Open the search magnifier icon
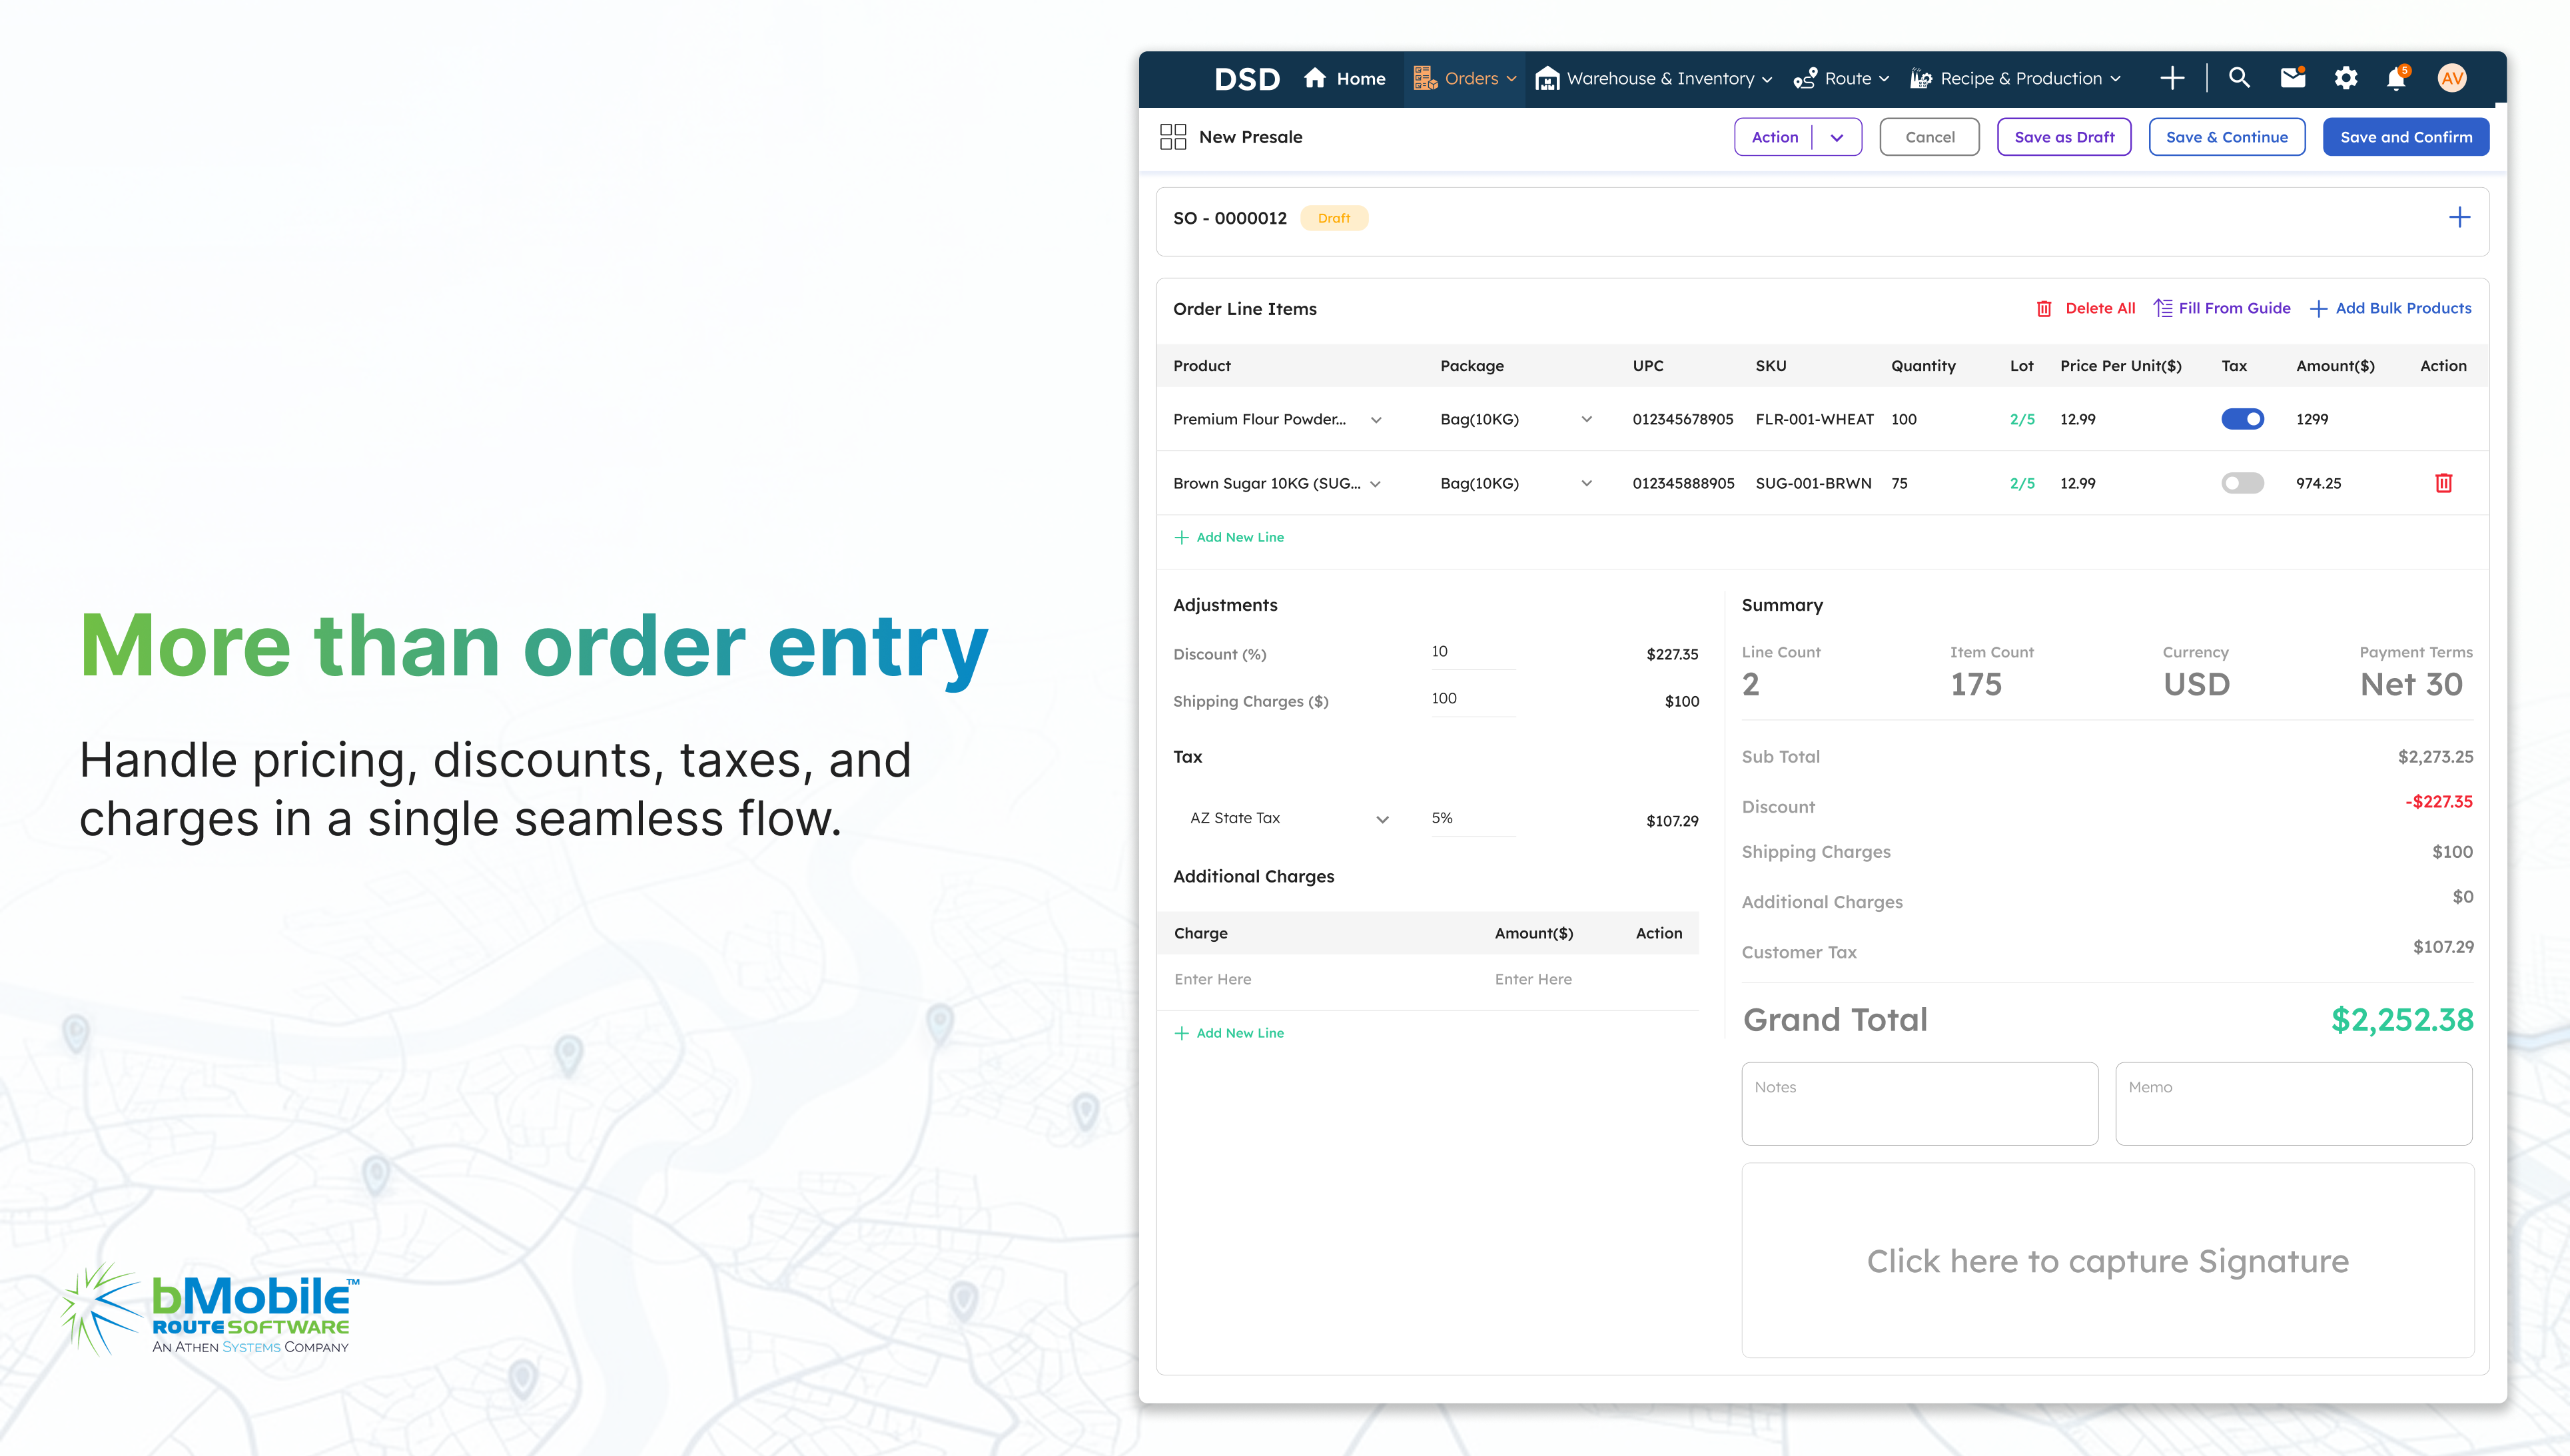Image resolution: width=2570 pixels, height=1456 pixels. click(2239, 78)
